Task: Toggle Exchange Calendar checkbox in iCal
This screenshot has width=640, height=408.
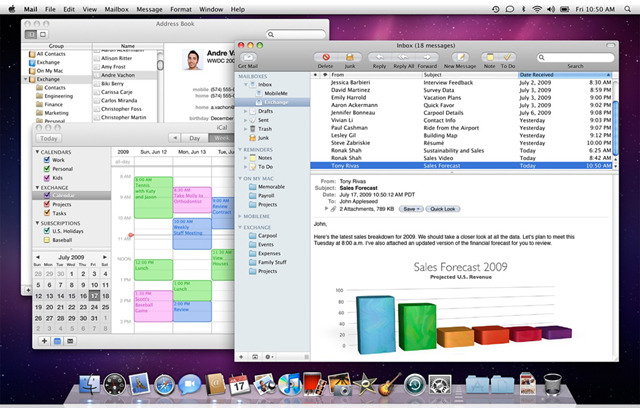Action: click(47, 195)
